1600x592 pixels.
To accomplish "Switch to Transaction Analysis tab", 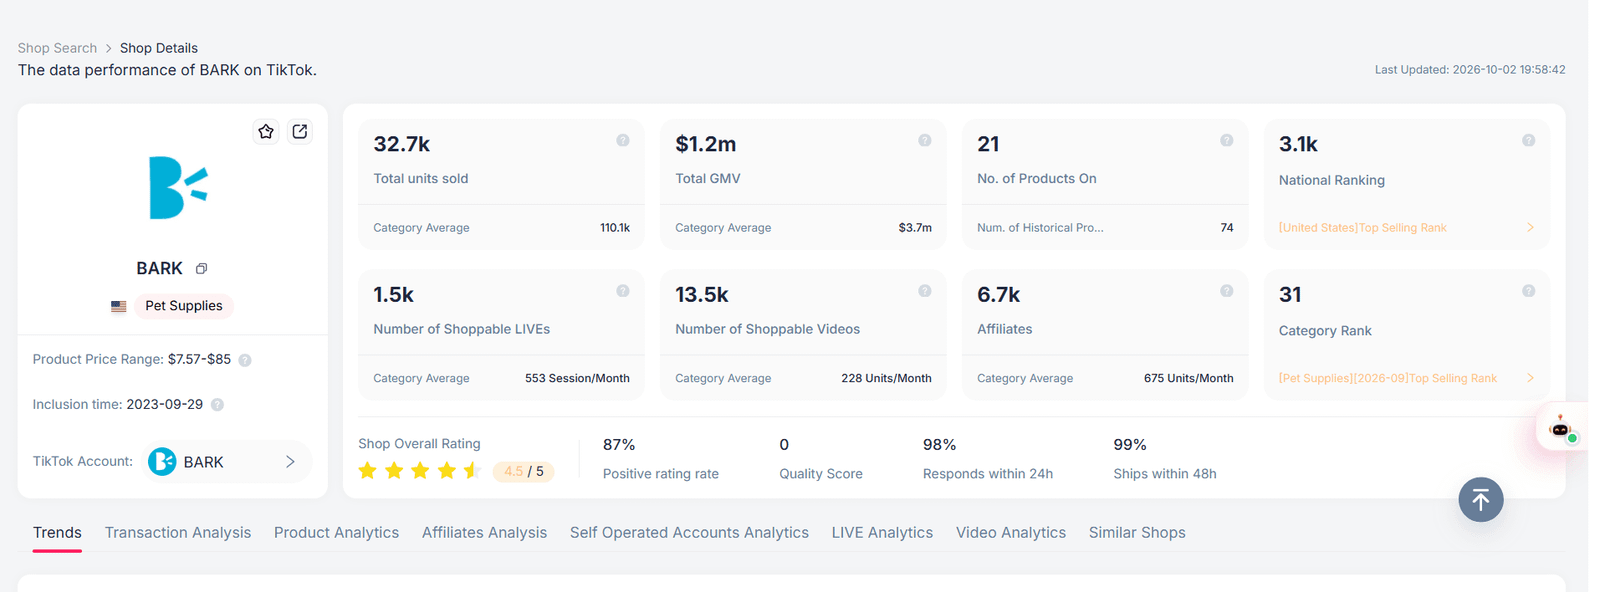I will [178, 533].
